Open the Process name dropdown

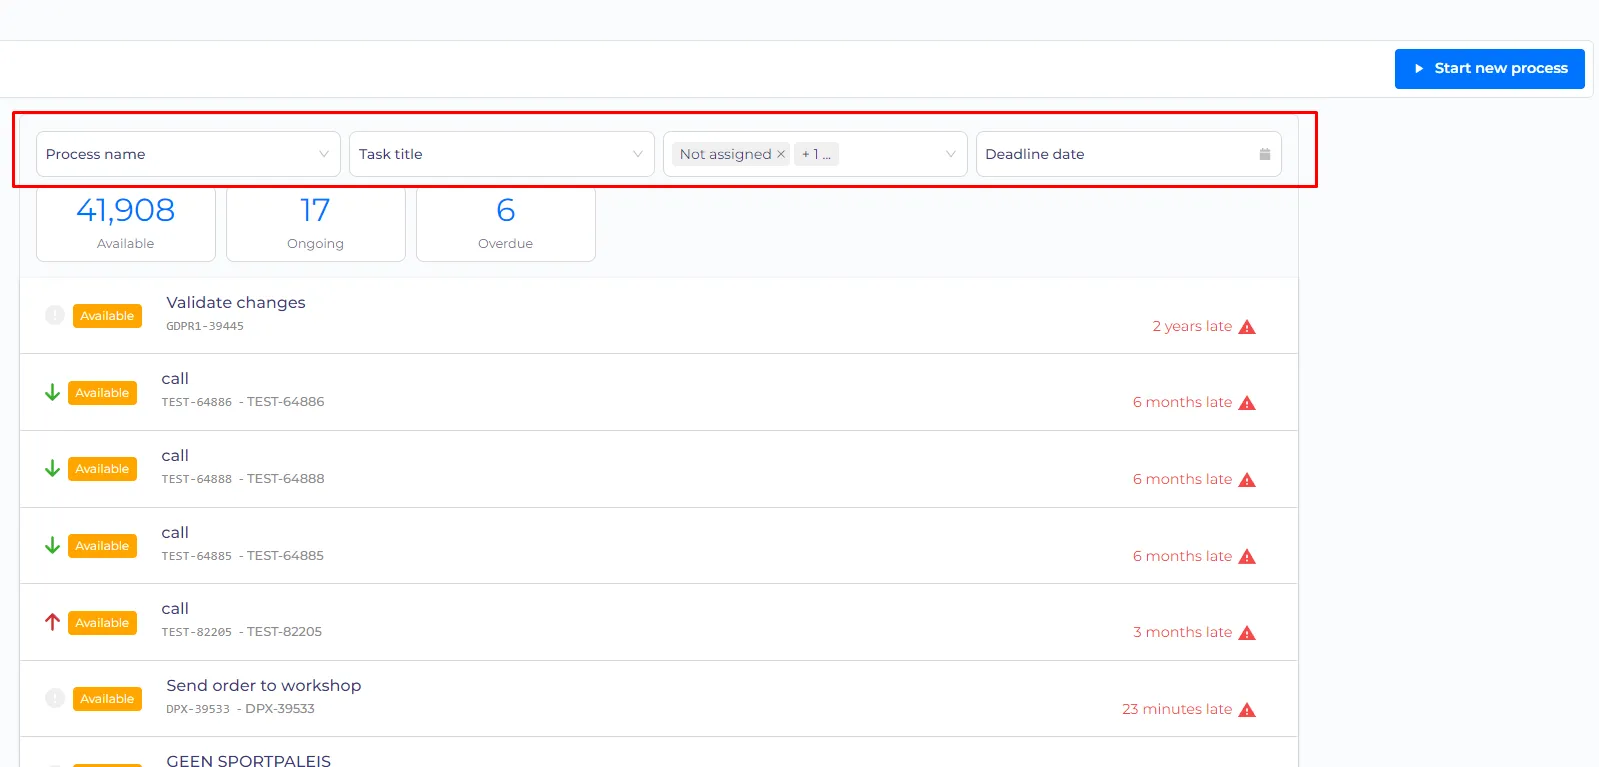(x=188, y=154)
